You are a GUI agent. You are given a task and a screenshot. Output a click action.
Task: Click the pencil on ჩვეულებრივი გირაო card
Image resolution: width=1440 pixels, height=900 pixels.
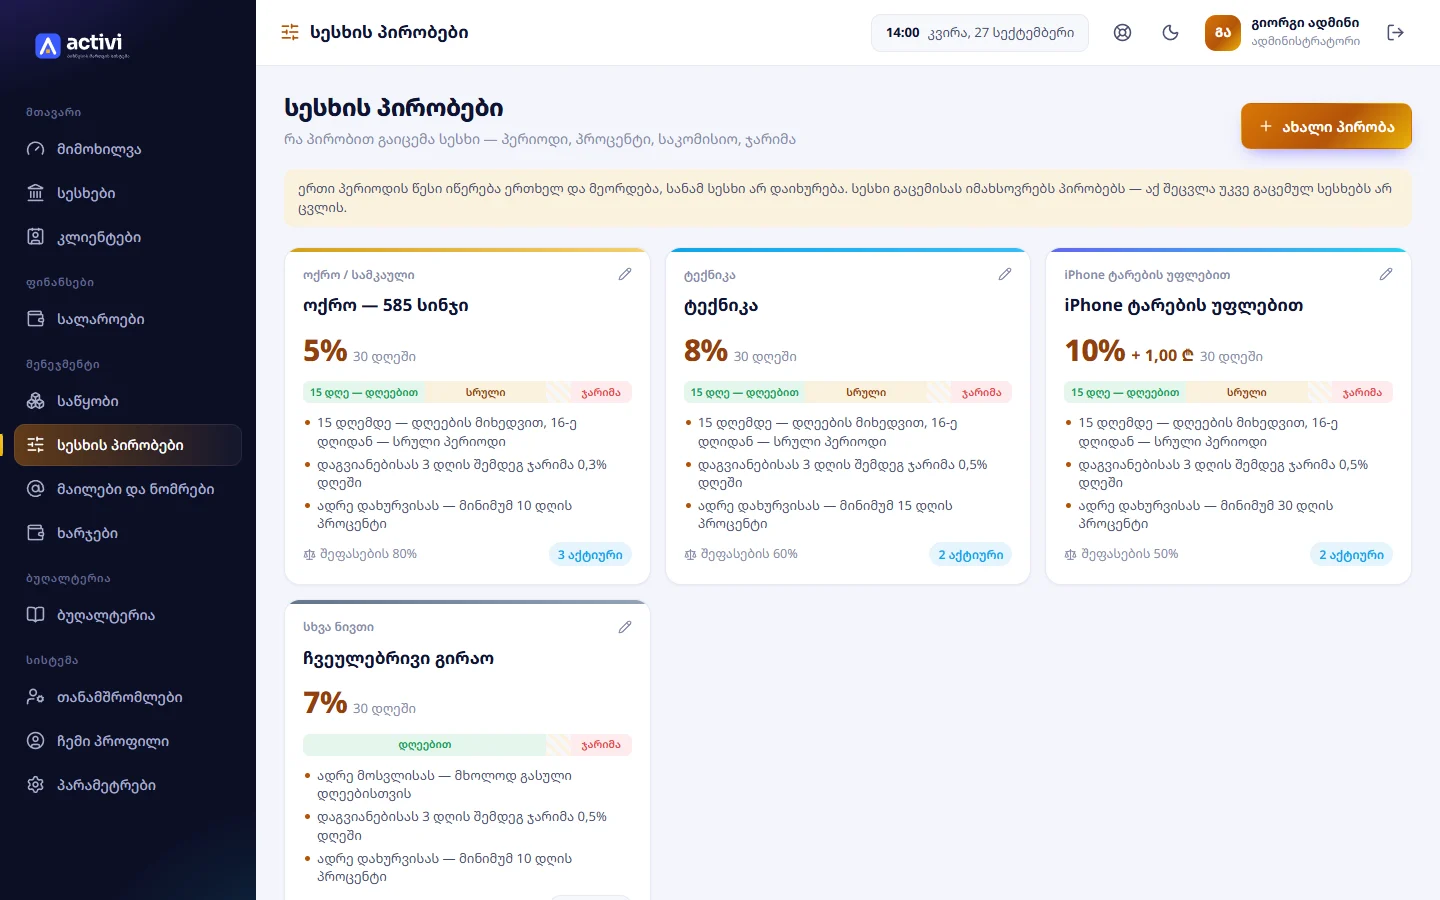point(625,627)
